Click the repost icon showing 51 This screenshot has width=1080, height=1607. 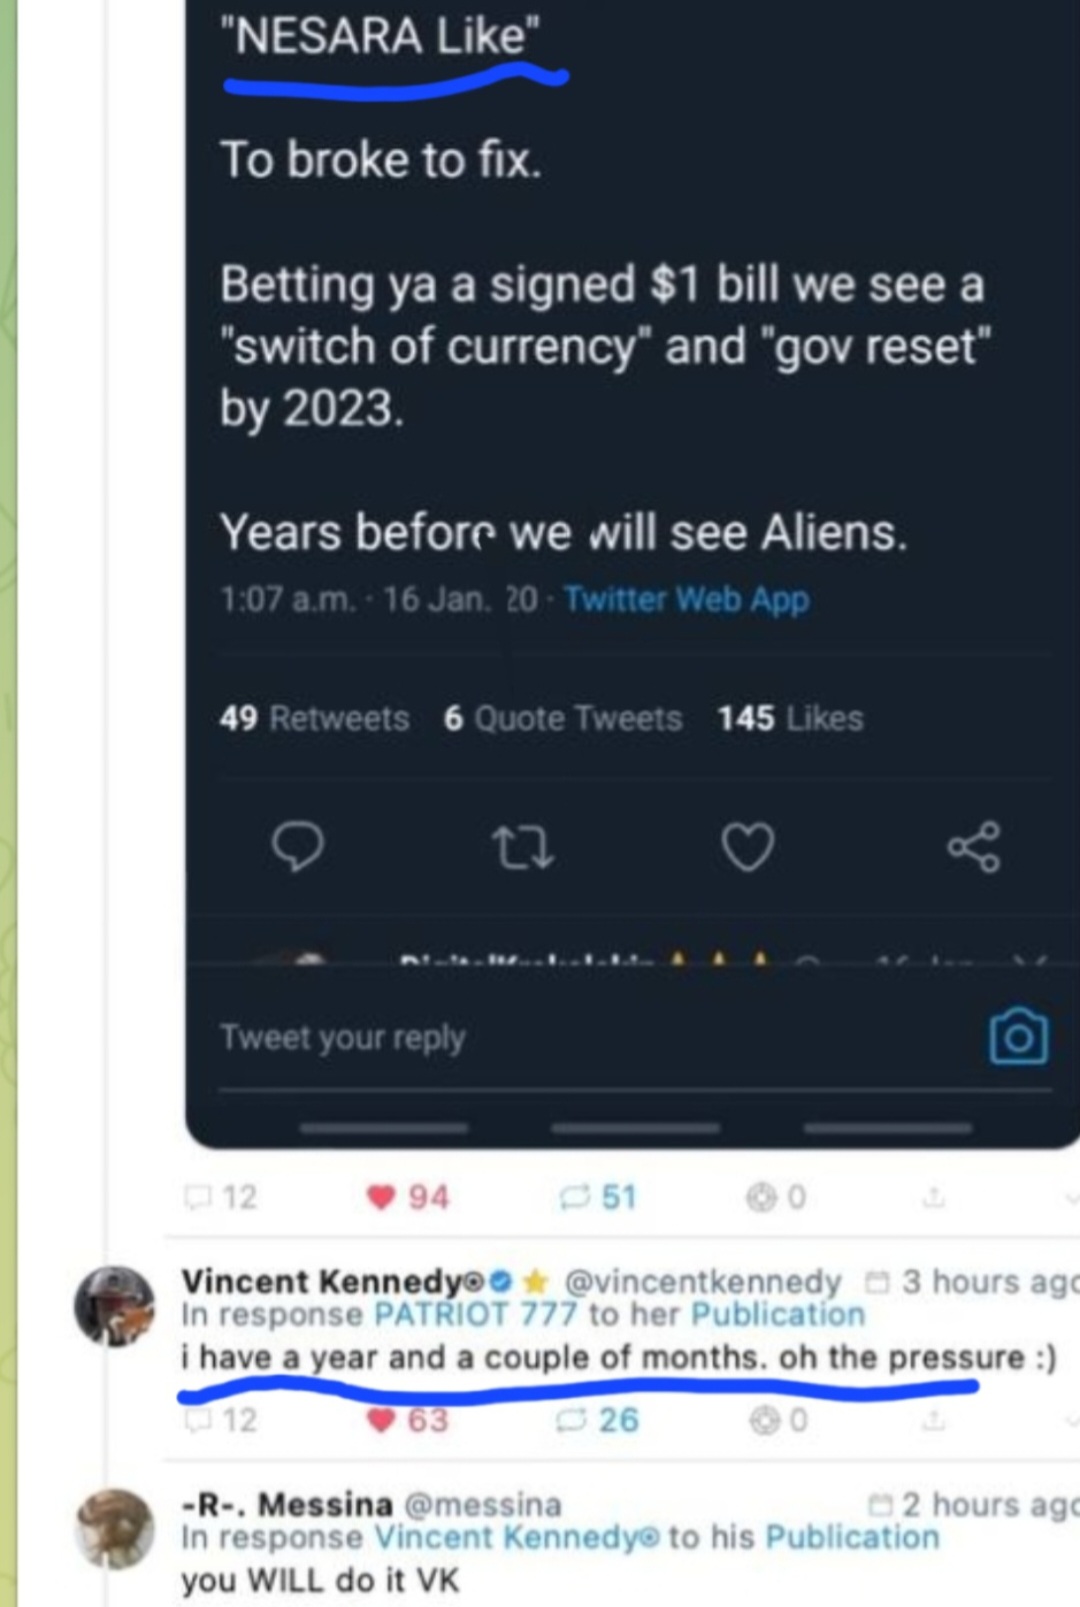[574, 1197]
